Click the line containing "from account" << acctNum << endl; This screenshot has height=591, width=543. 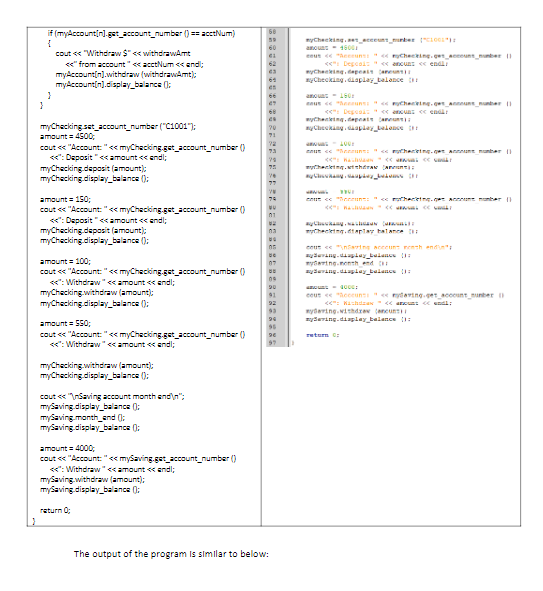point(135,64)
